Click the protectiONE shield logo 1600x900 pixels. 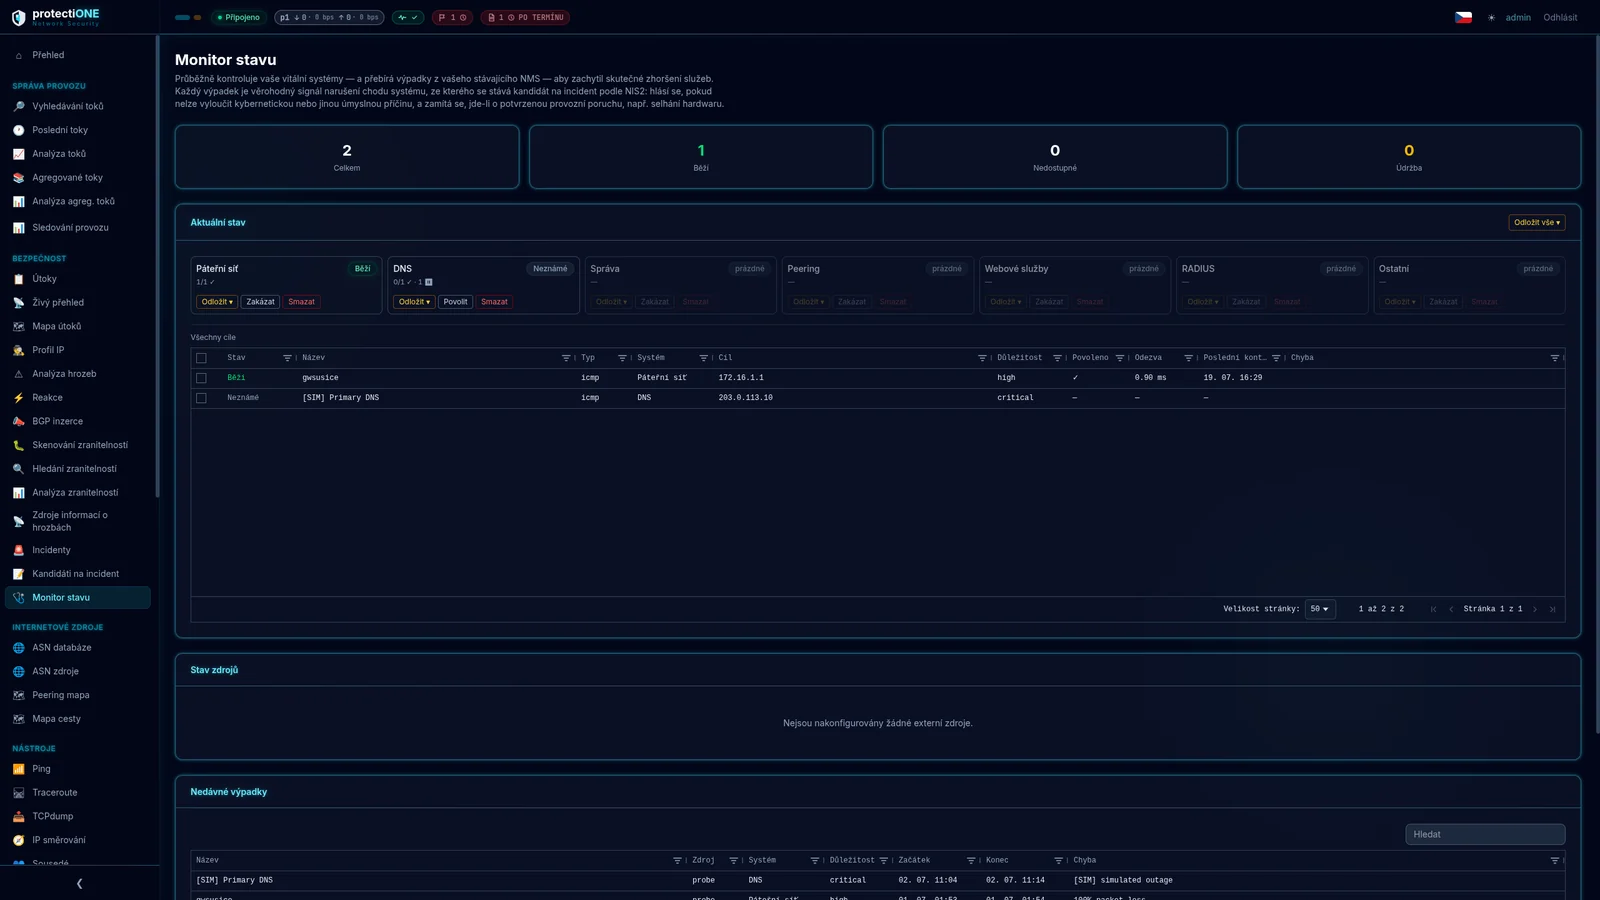(18, 18)
